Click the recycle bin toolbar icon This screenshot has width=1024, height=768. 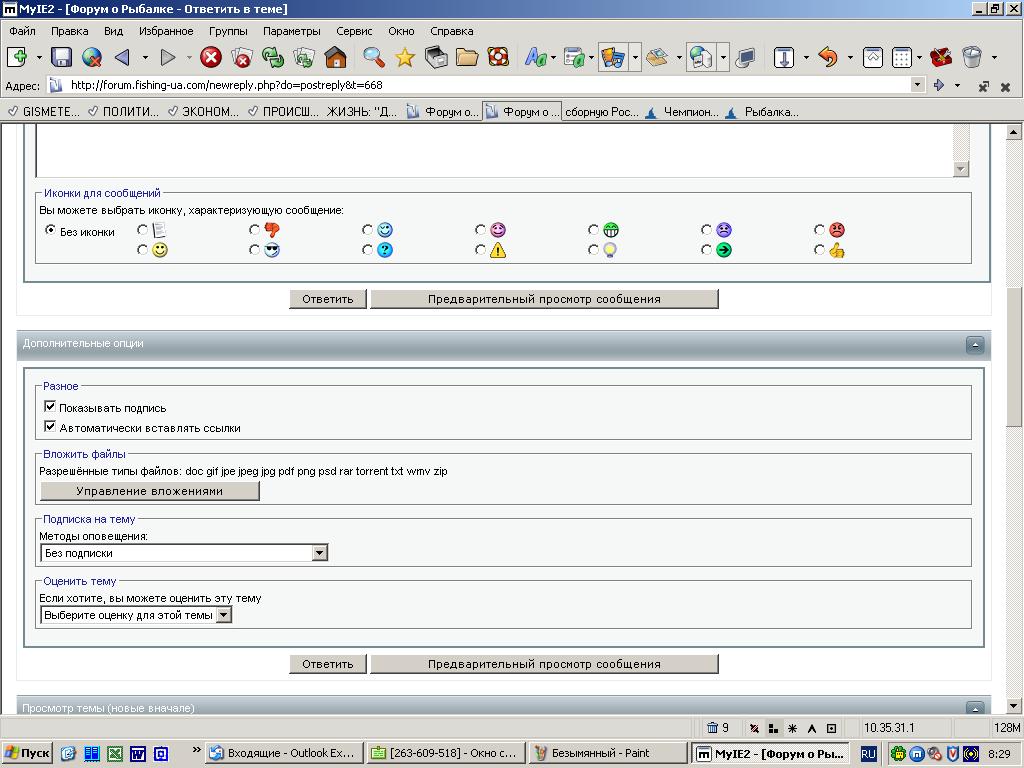(x=971, y=57)
